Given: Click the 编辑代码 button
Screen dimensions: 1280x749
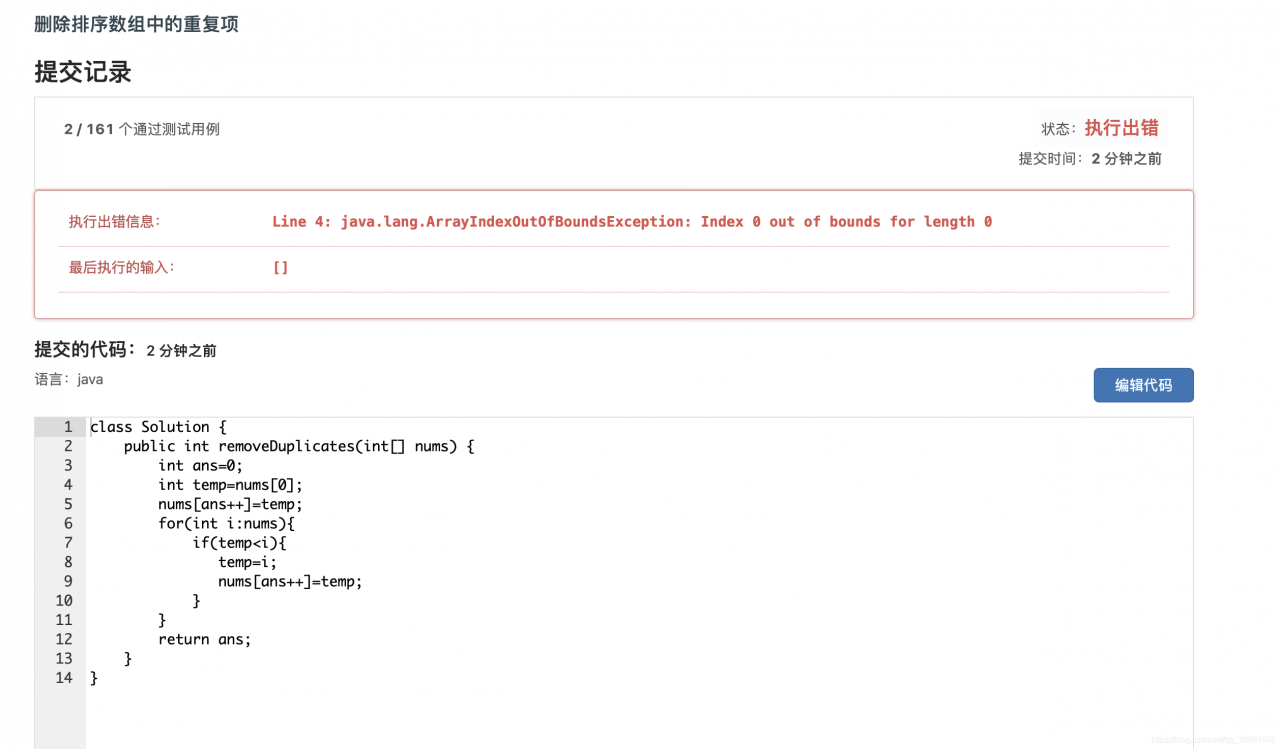Looking at the screenshot, I should pos(1143,385).
